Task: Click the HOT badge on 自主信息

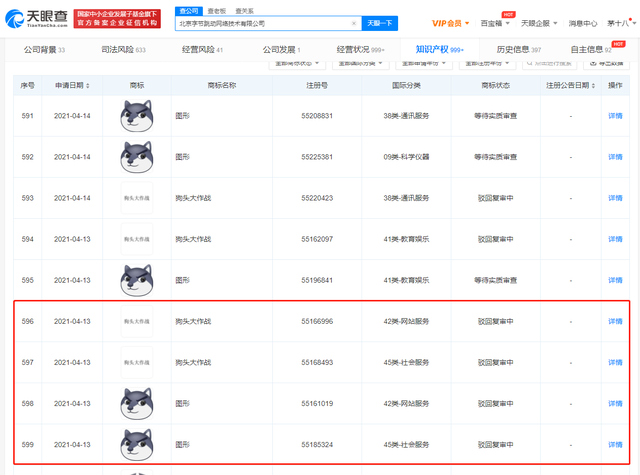Action: (618, 44)
